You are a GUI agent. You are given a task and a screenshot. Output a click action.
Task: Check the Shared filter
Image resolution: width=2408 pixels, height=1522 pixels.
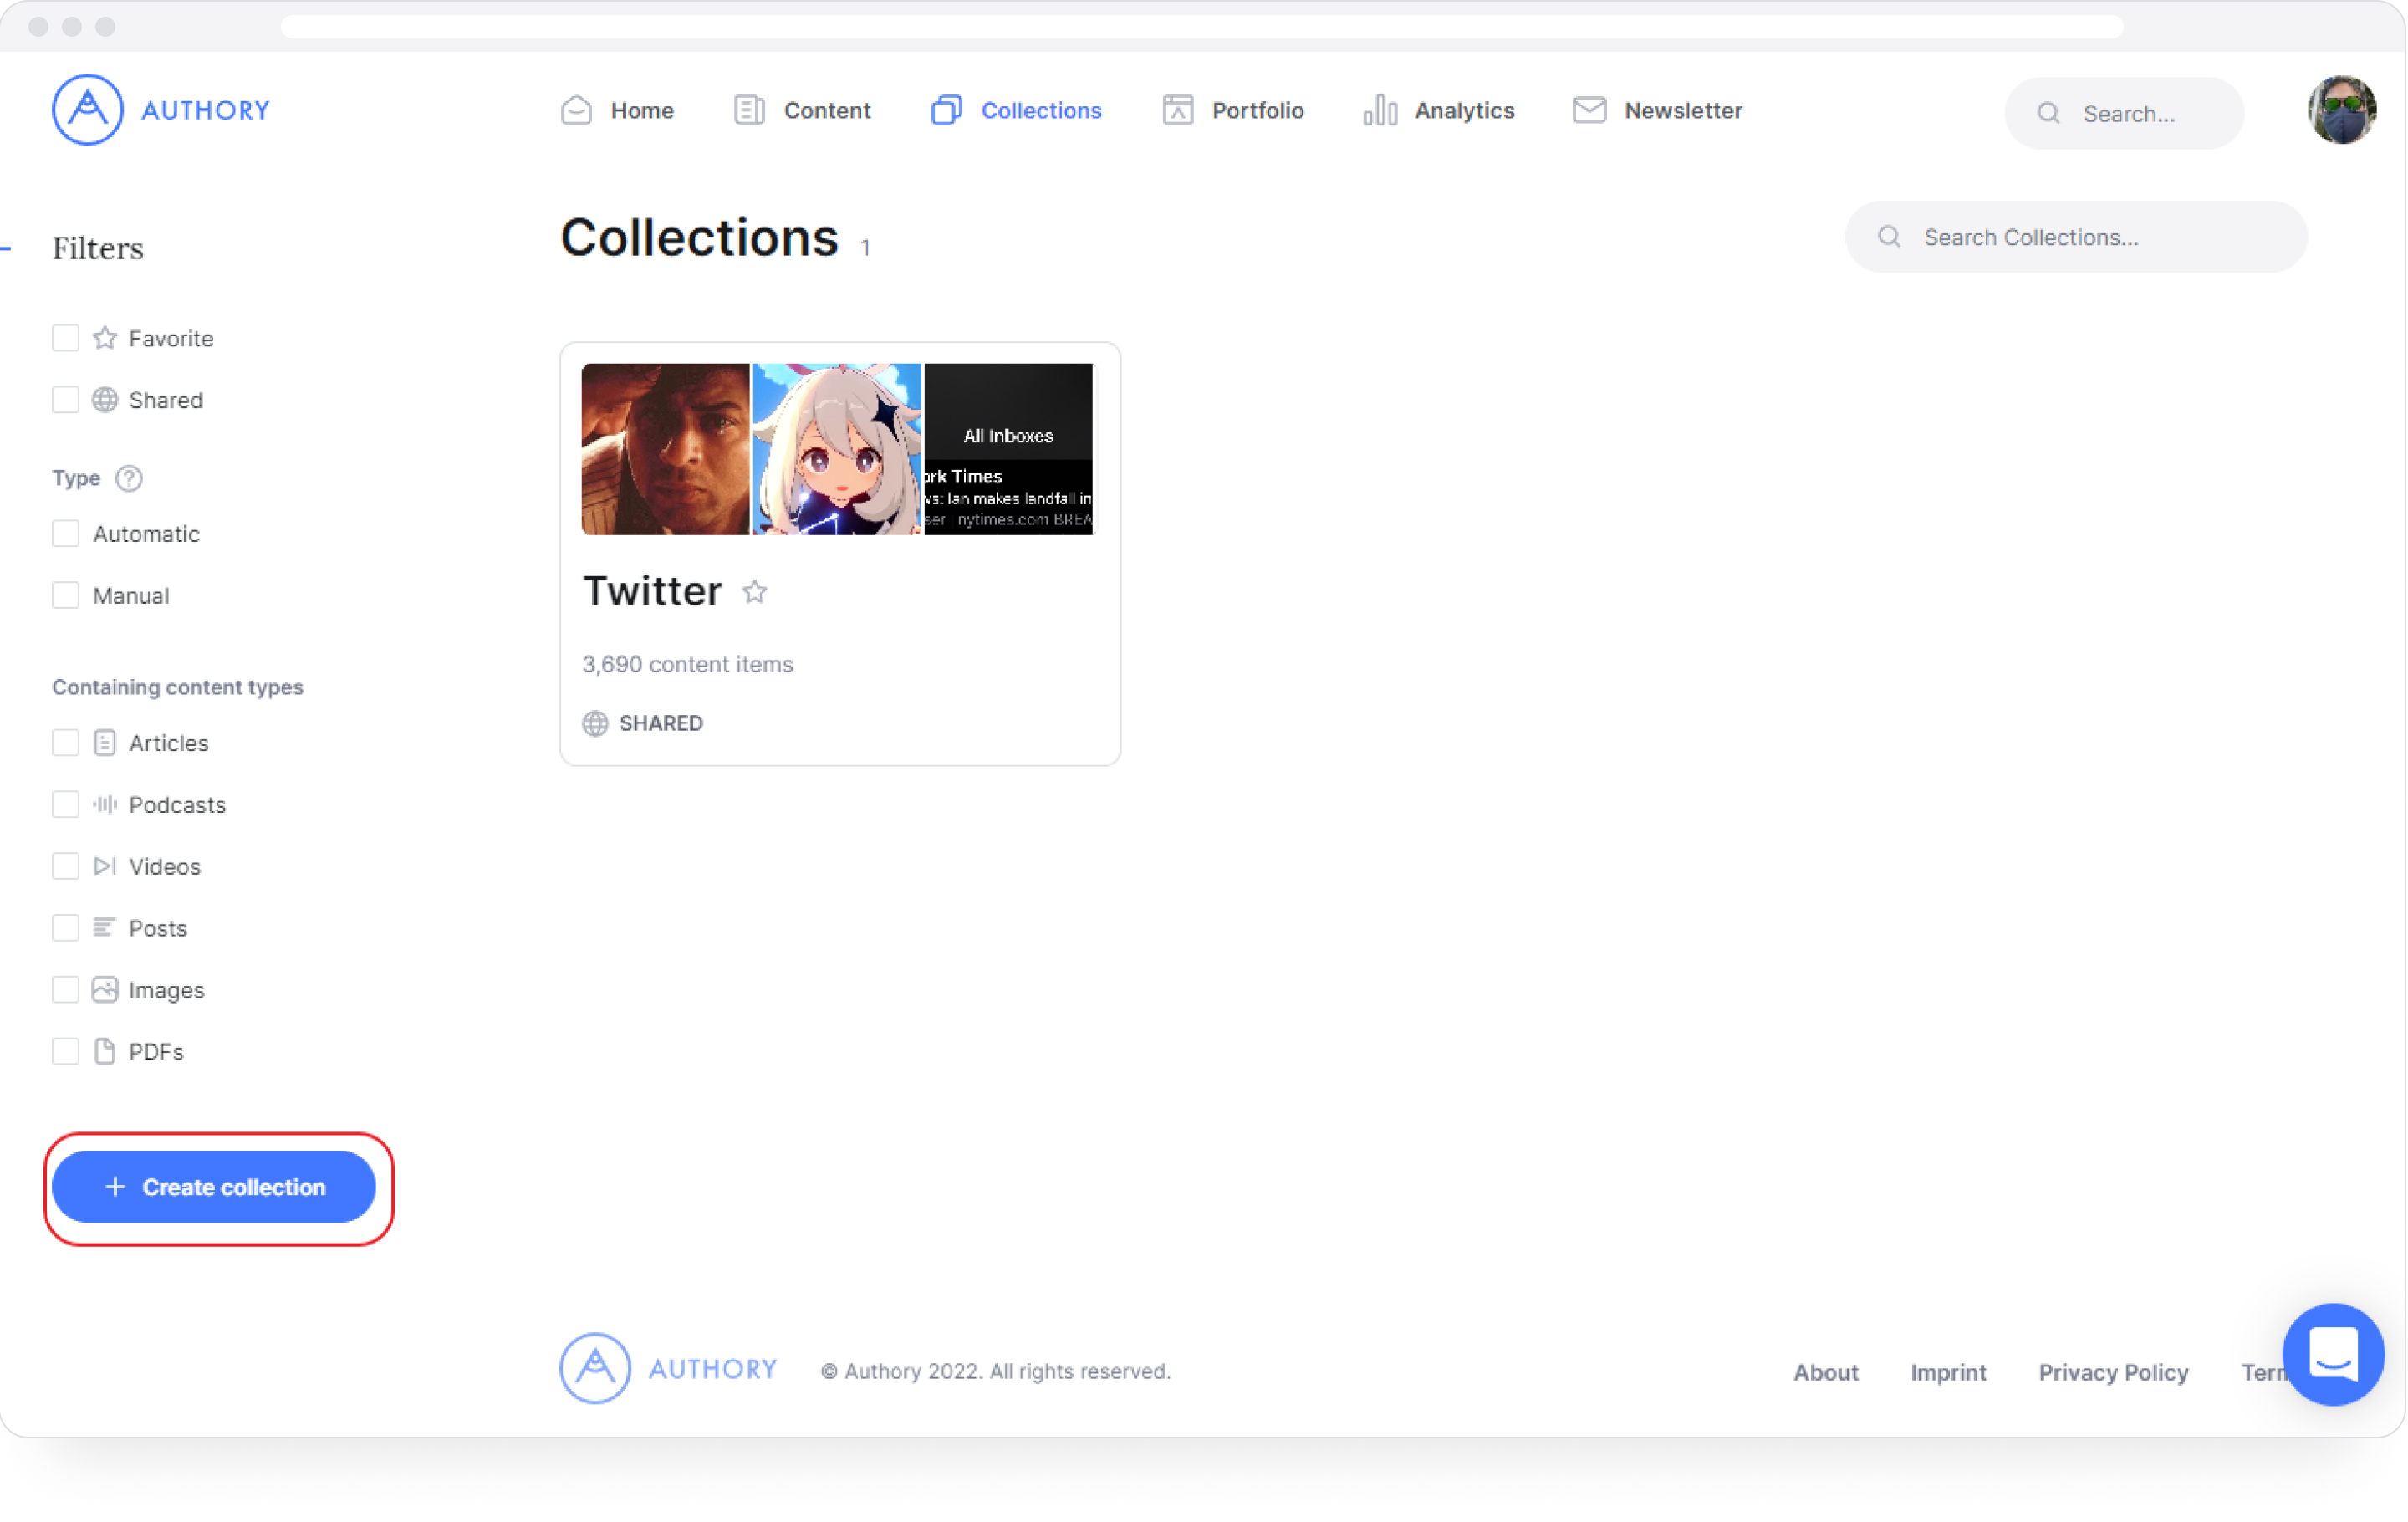pyautogui.click(x=66, y=400)
